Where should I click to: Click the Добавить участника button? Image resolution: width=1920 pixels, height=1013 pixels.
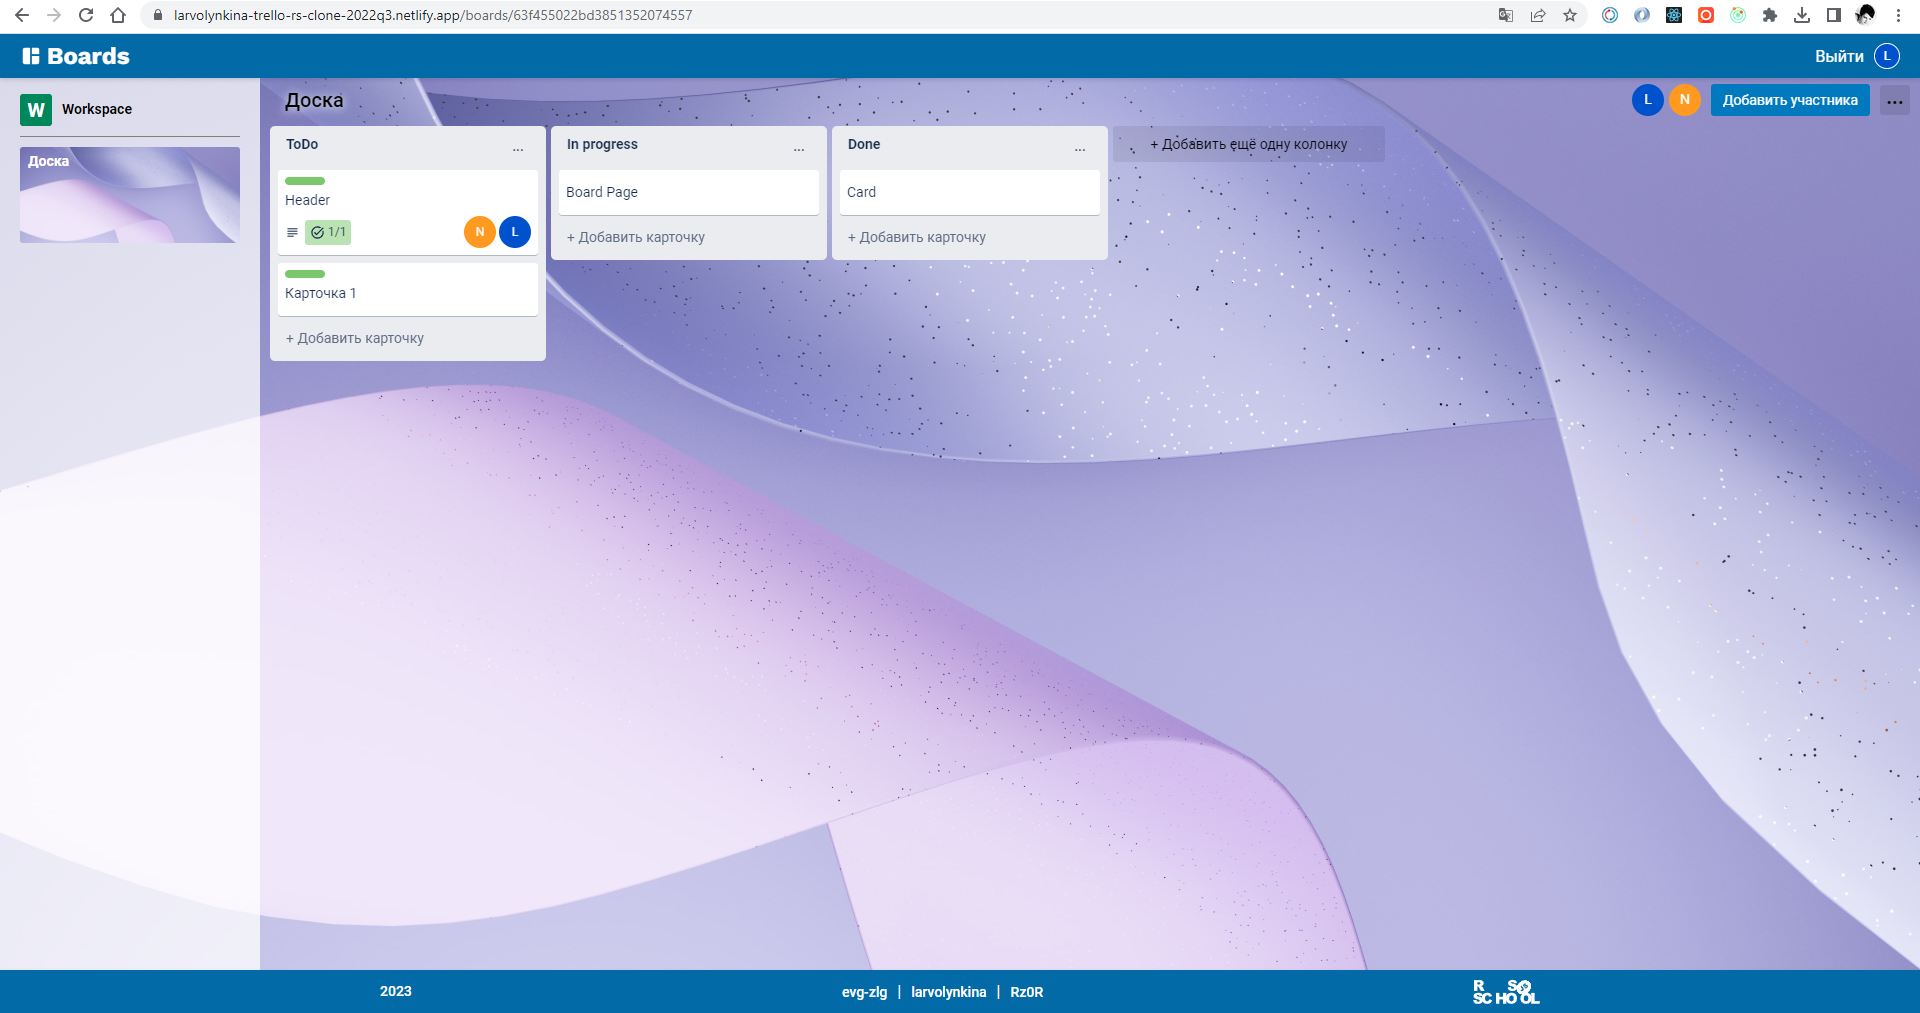(x=1790, y=100)
